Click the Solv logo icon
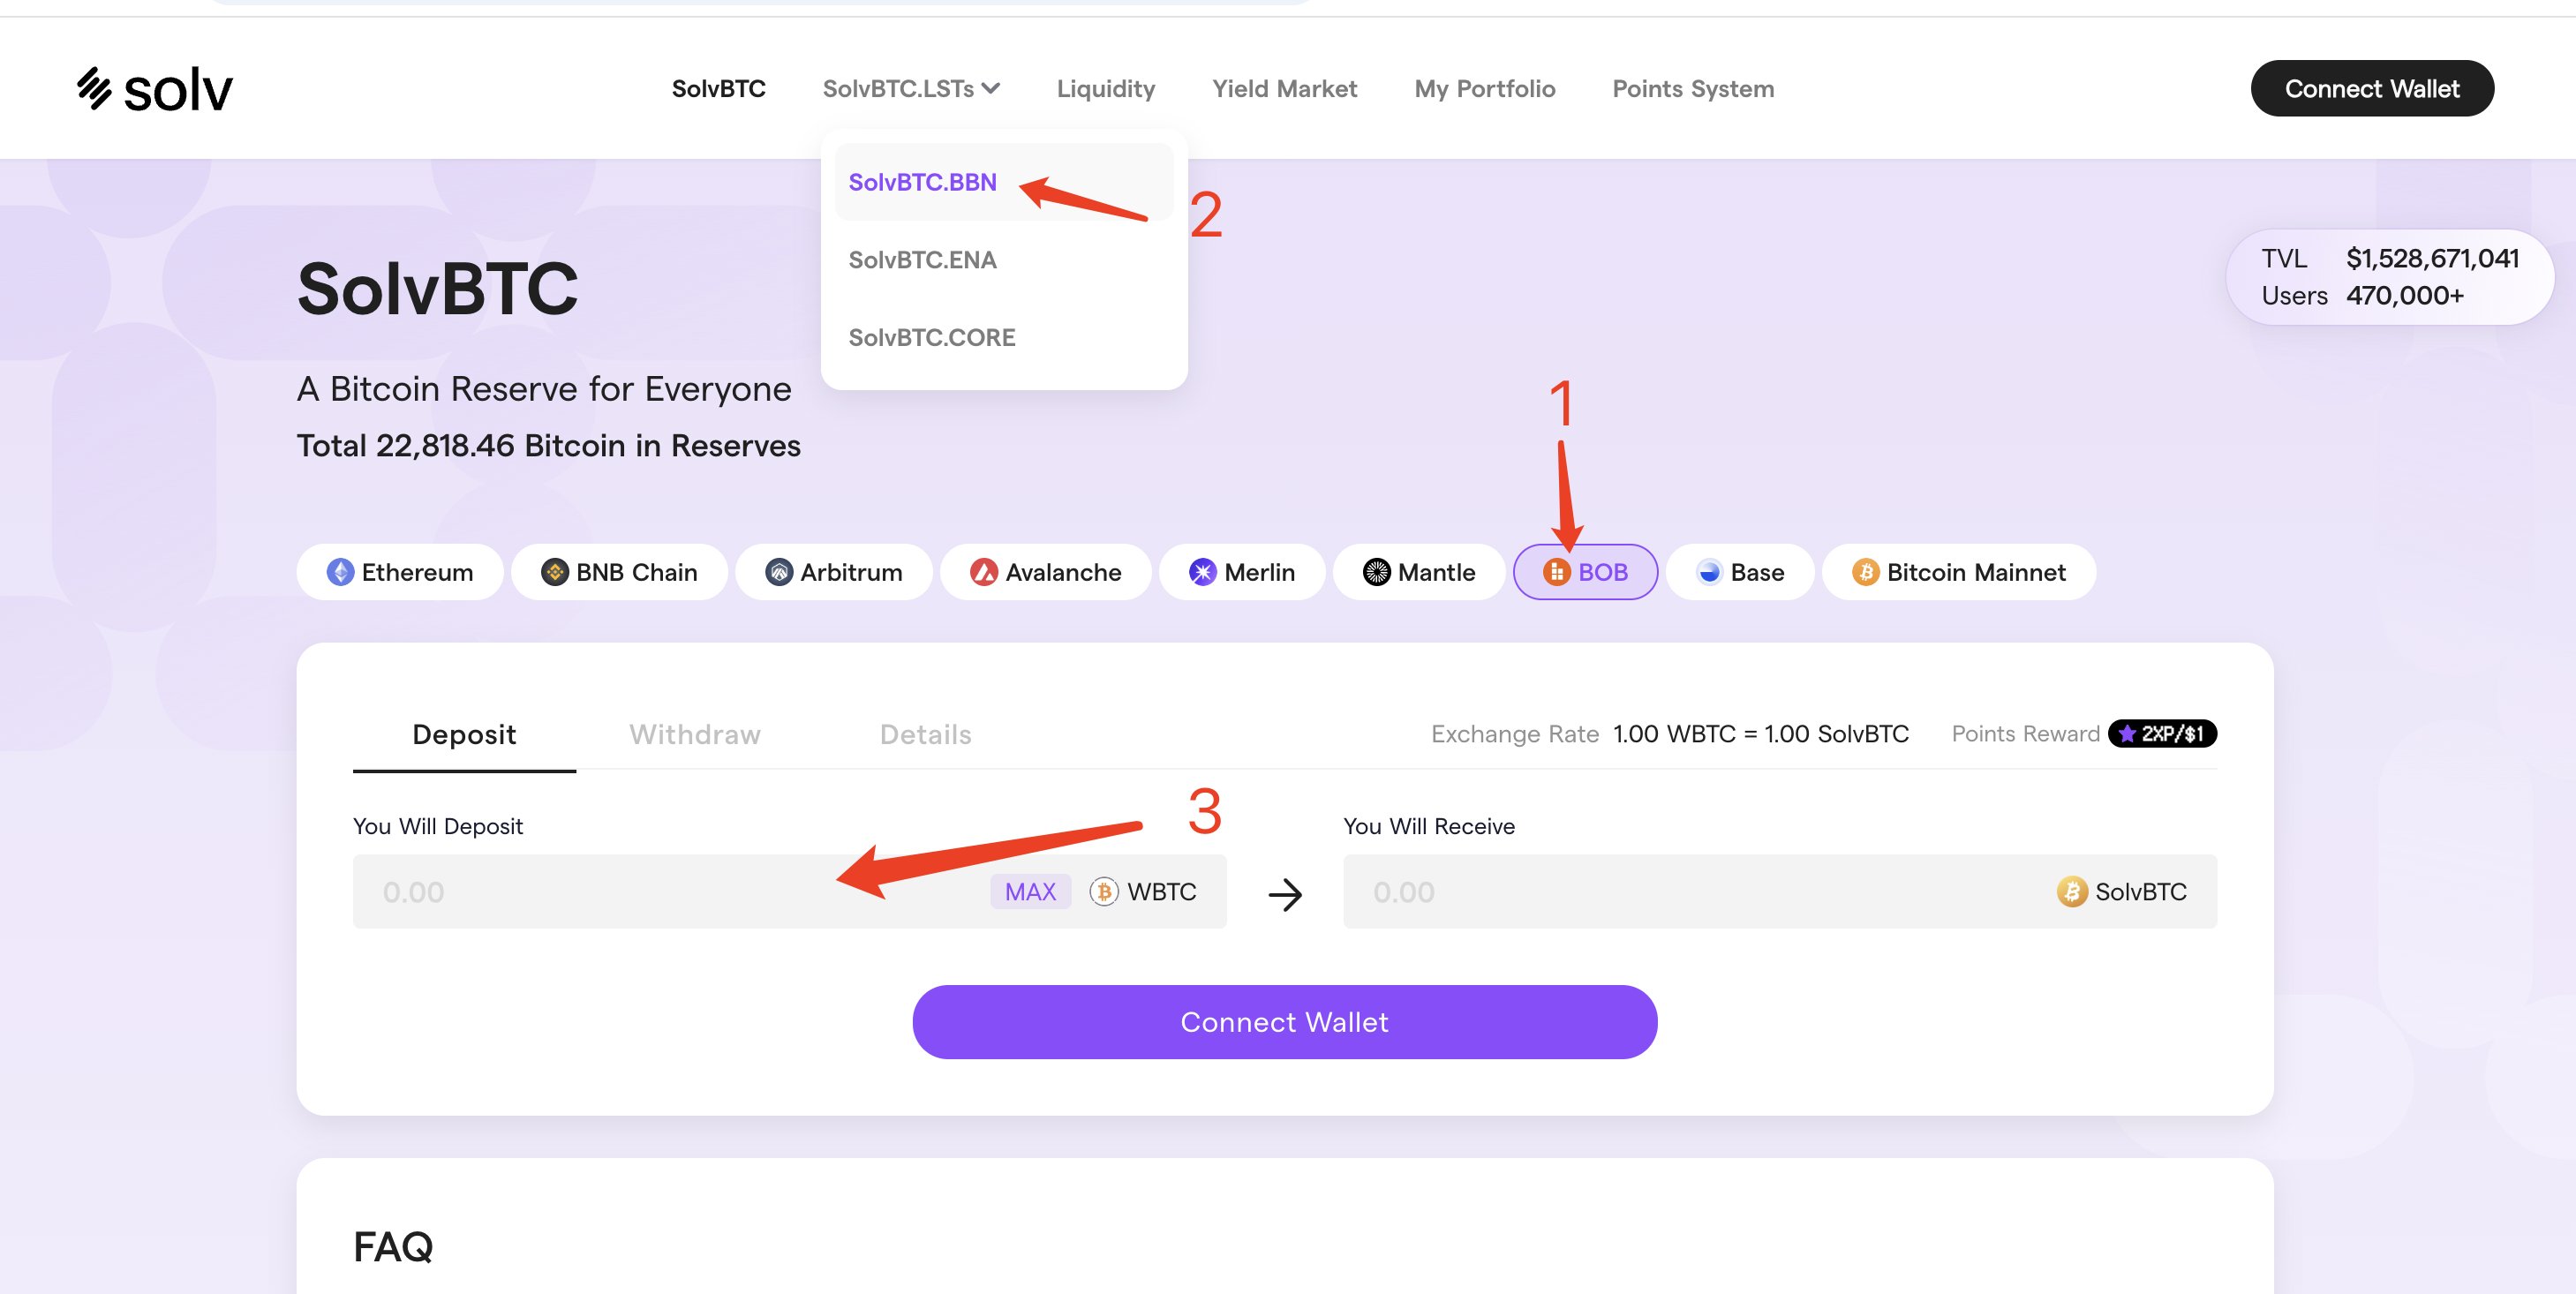This screenshot has height=1294, width=2576. pyautogui.click(x=95, y=88)
